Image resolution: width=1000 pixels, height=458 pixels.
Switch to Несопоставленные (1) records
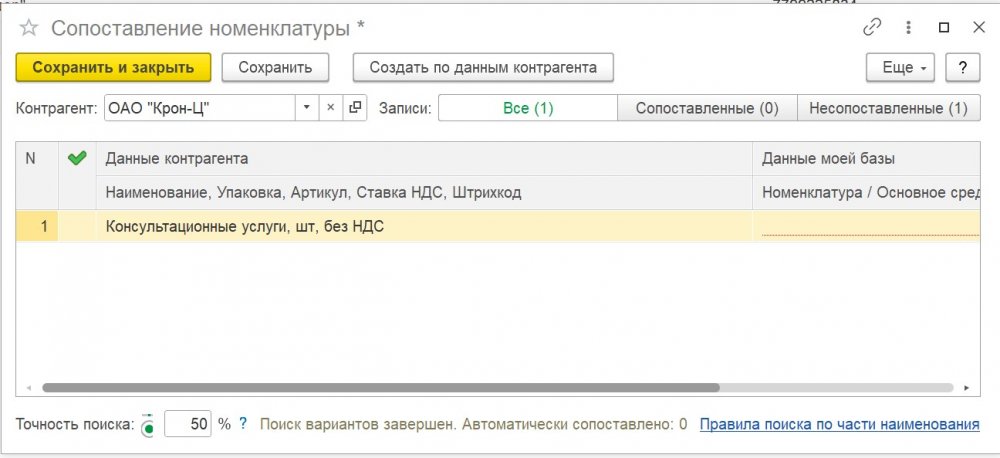pyautogui.click(x=887, y=108)
